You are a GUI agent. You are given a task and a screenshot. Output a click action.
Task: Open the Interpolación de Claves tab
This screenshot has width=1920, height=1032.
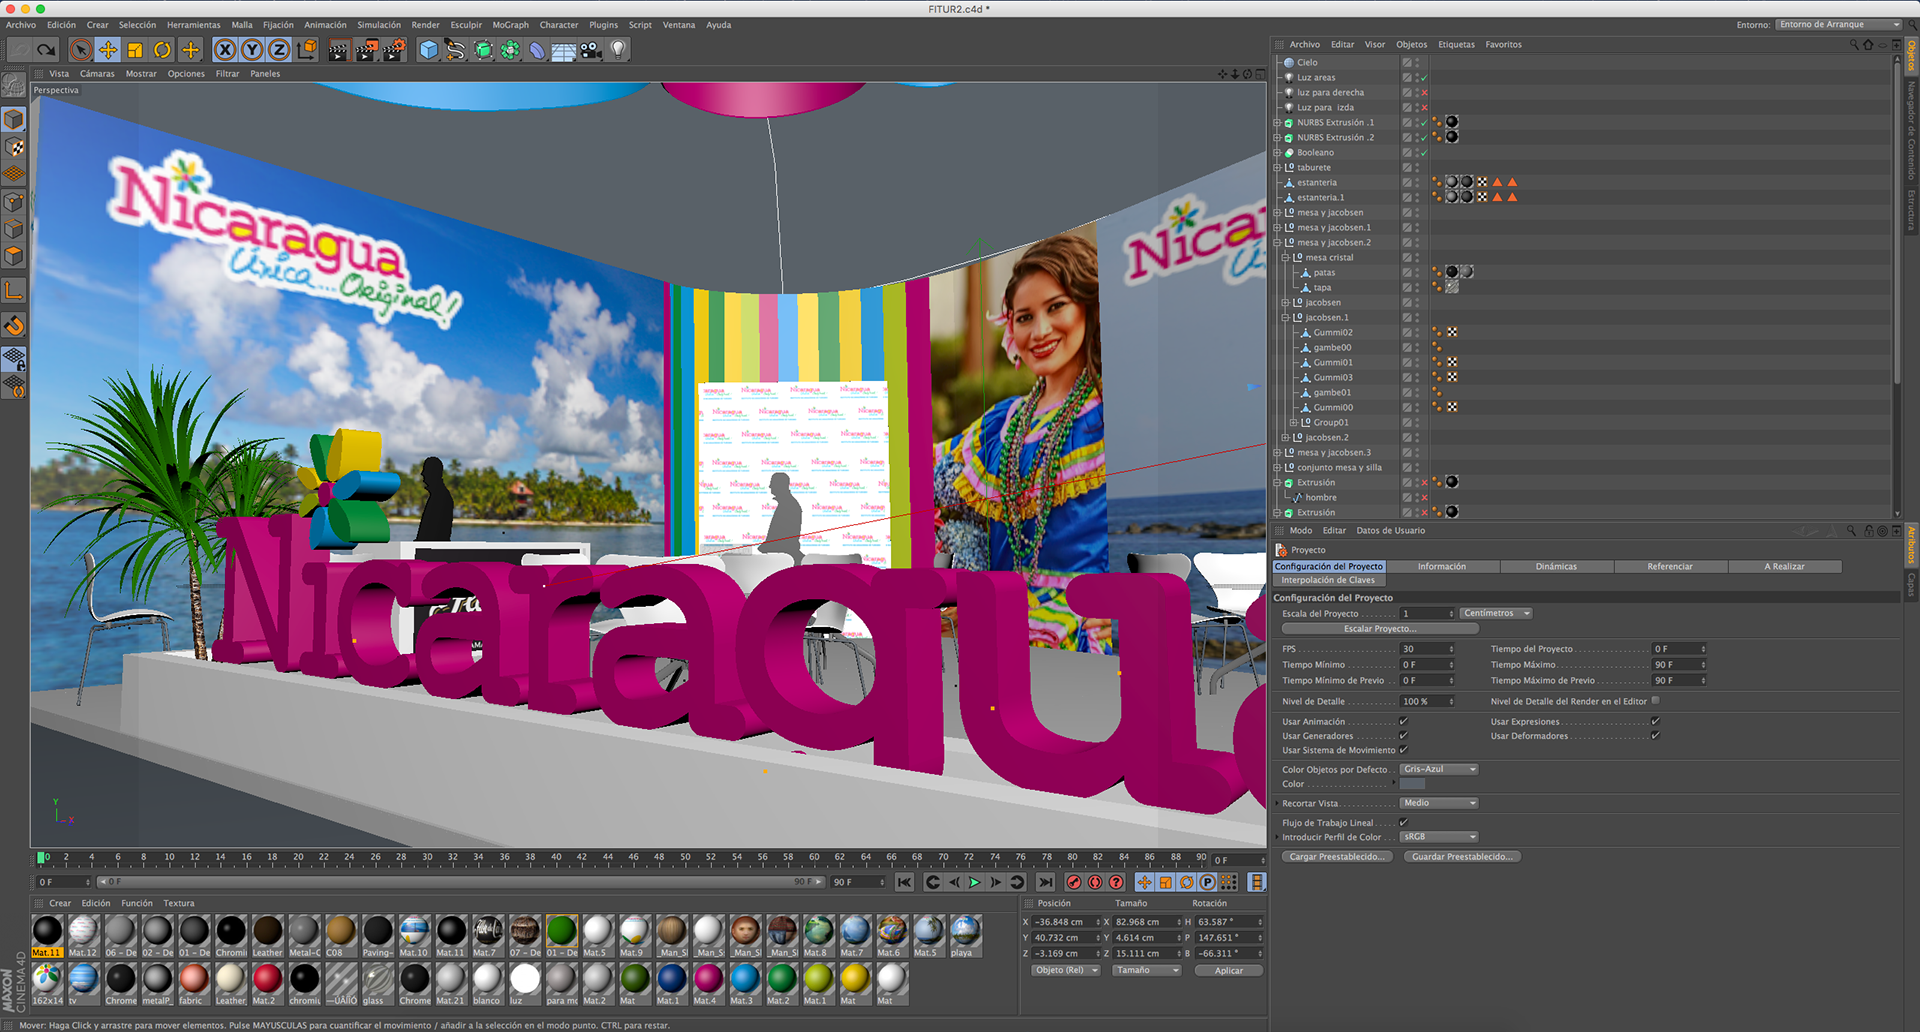[x=1328, y=580]
